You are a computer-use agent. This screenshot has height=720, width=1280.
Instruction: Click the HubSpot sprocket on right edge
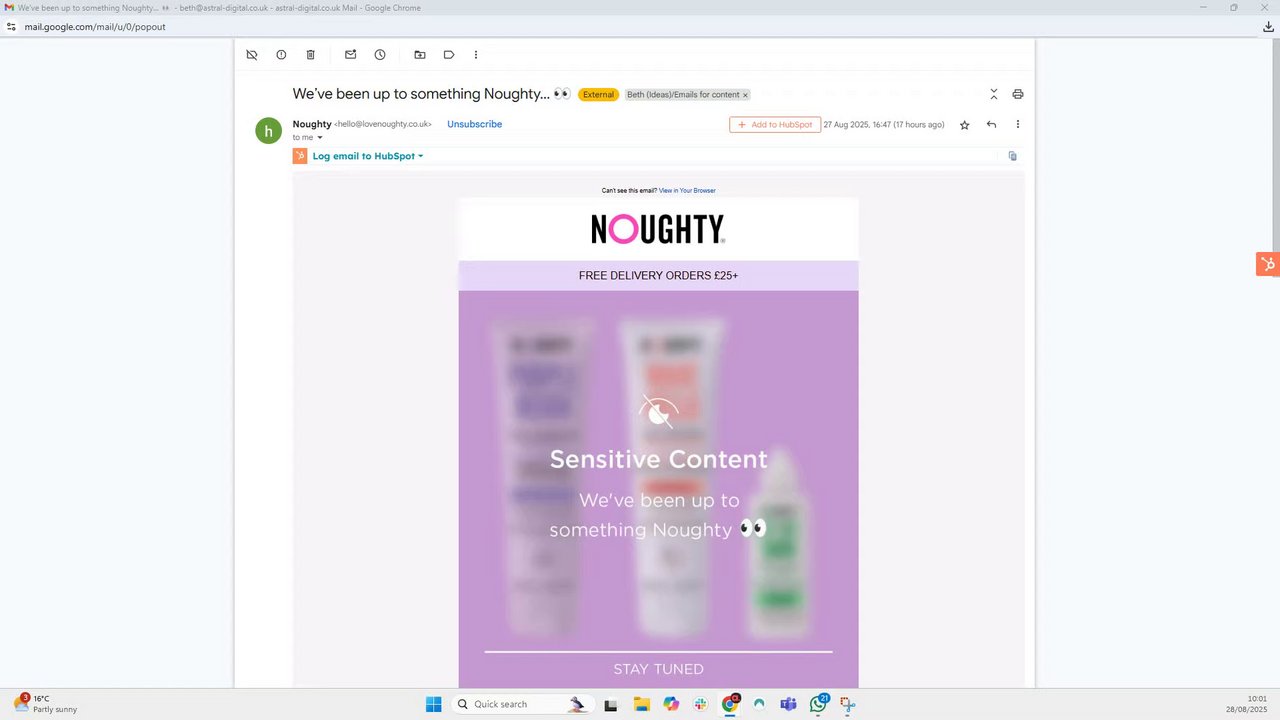pos(1268,264)
